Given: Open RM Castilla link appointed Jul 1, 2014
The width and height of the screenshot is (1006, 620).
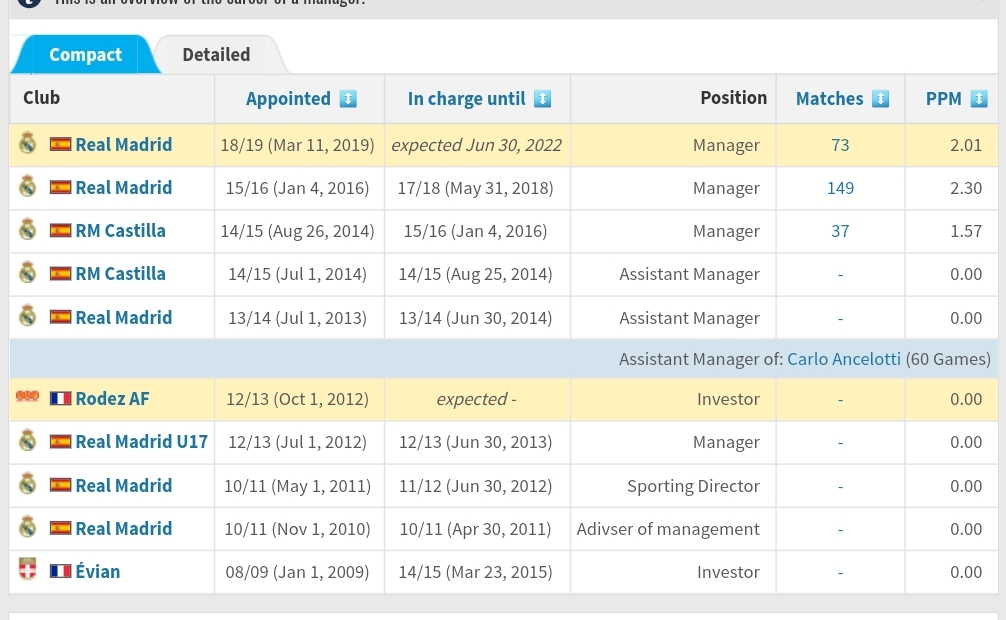Looking at the screenshot, I should point(121,273).
